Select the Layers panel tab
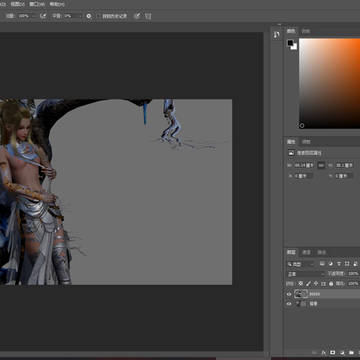360x360 pixels. click(x=291, y=252)
